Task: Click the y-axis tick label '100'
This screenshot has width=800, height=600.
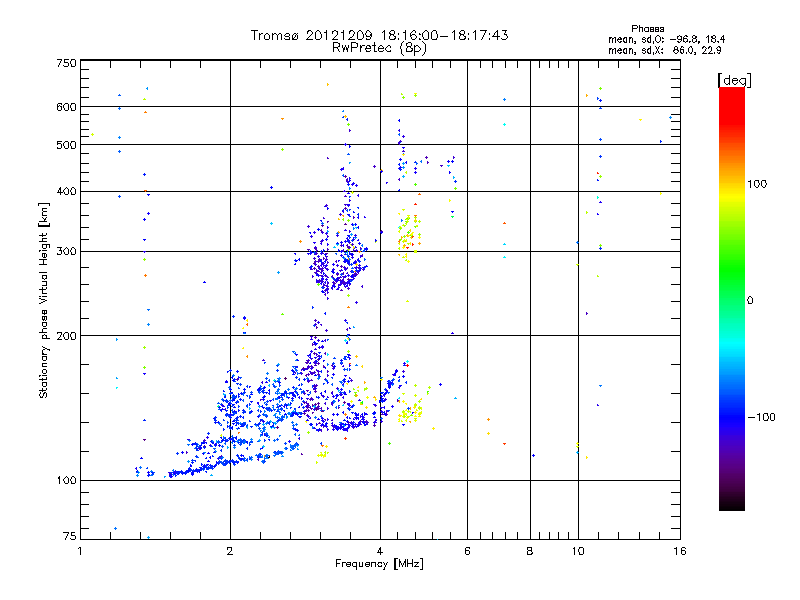Action: [x=66, y=480]
